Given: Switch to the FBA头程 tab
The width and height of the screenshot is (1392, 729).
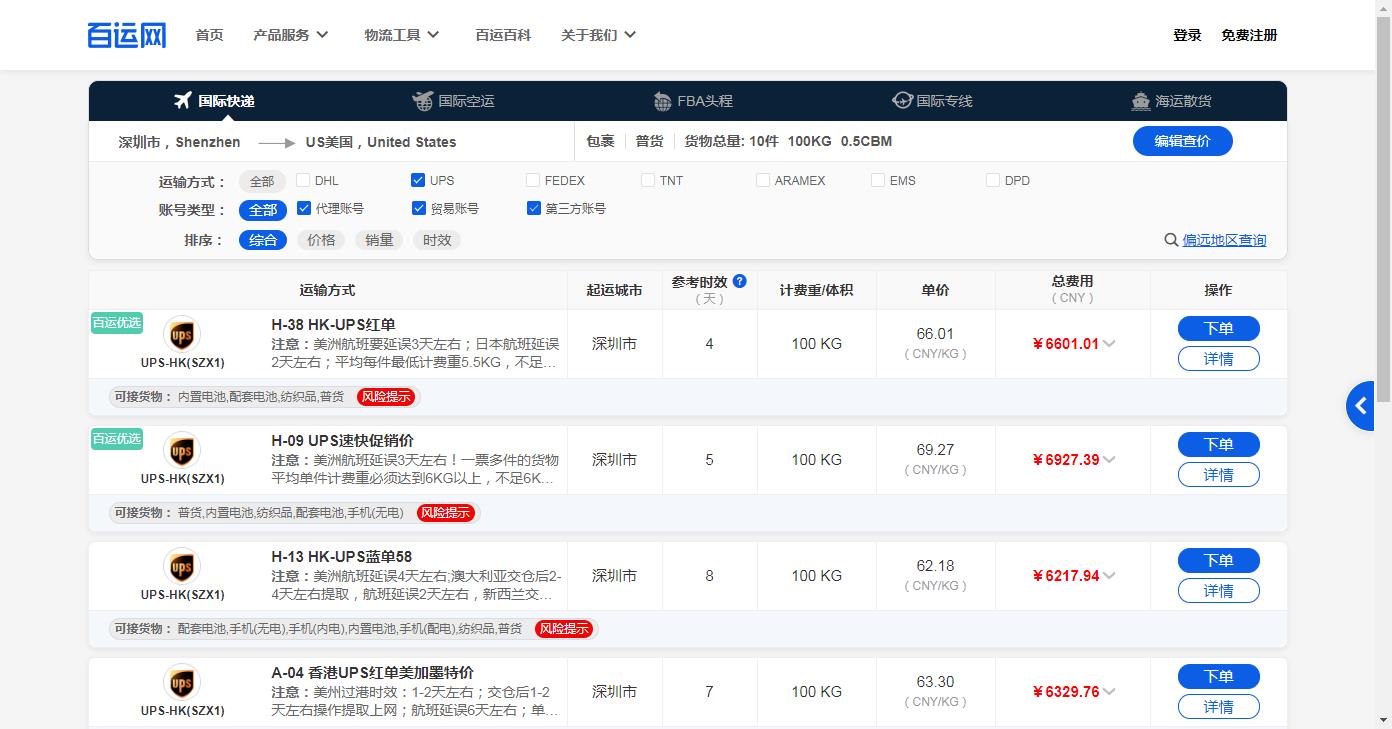Looking at the screenshot, I should [x=693, y=101].
